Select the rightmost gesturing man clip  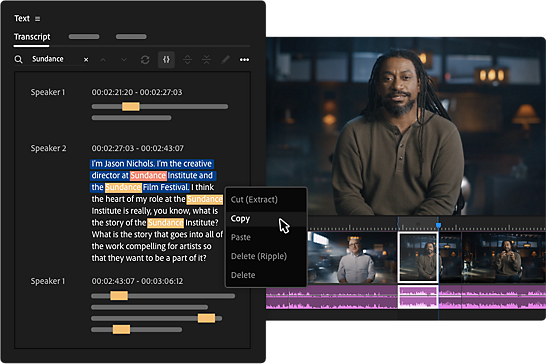click(x=504, y=257)
